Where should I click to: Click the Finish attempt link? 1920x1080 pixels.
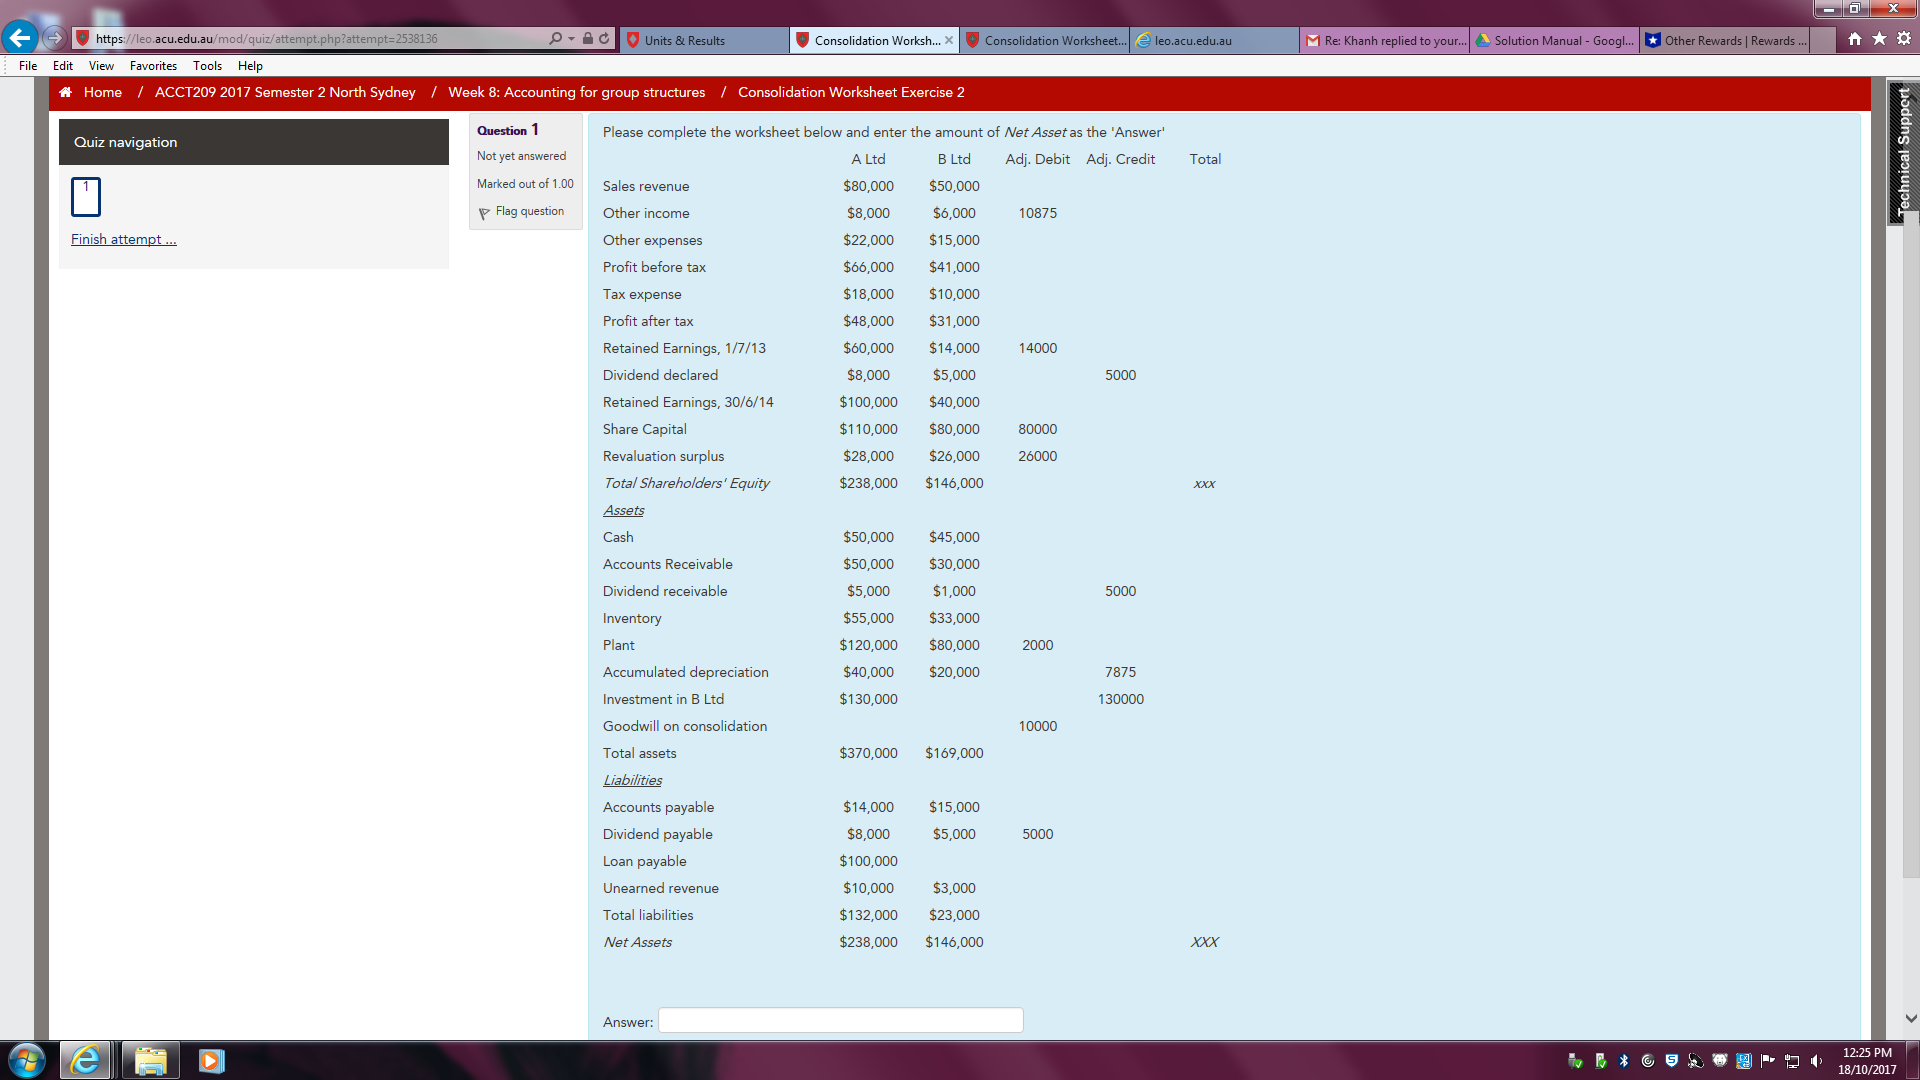[x=123, y=239]
